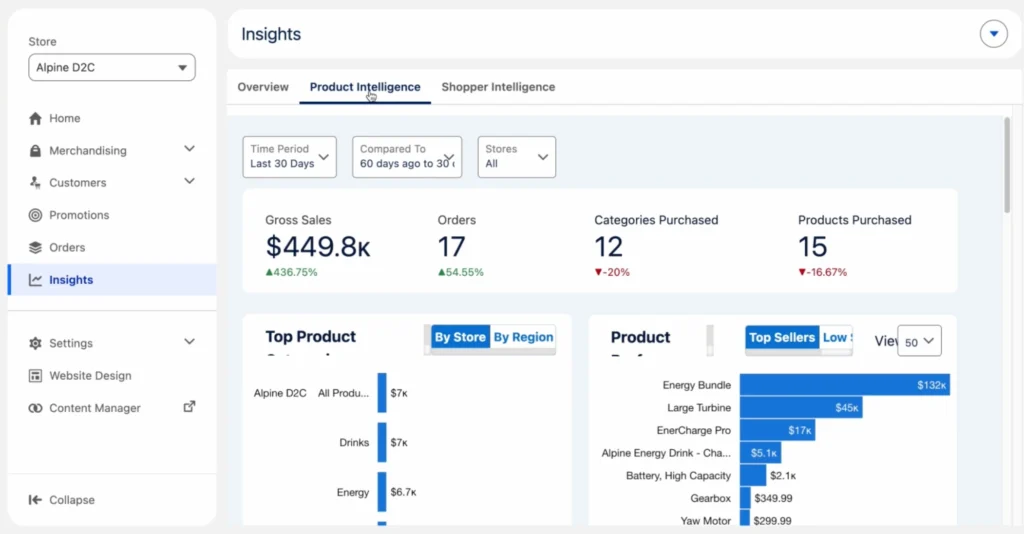The width and height of the screenshot is (1024, 534).
Task: Click the -16.67% products change
Action: click(x=822, y=272)
